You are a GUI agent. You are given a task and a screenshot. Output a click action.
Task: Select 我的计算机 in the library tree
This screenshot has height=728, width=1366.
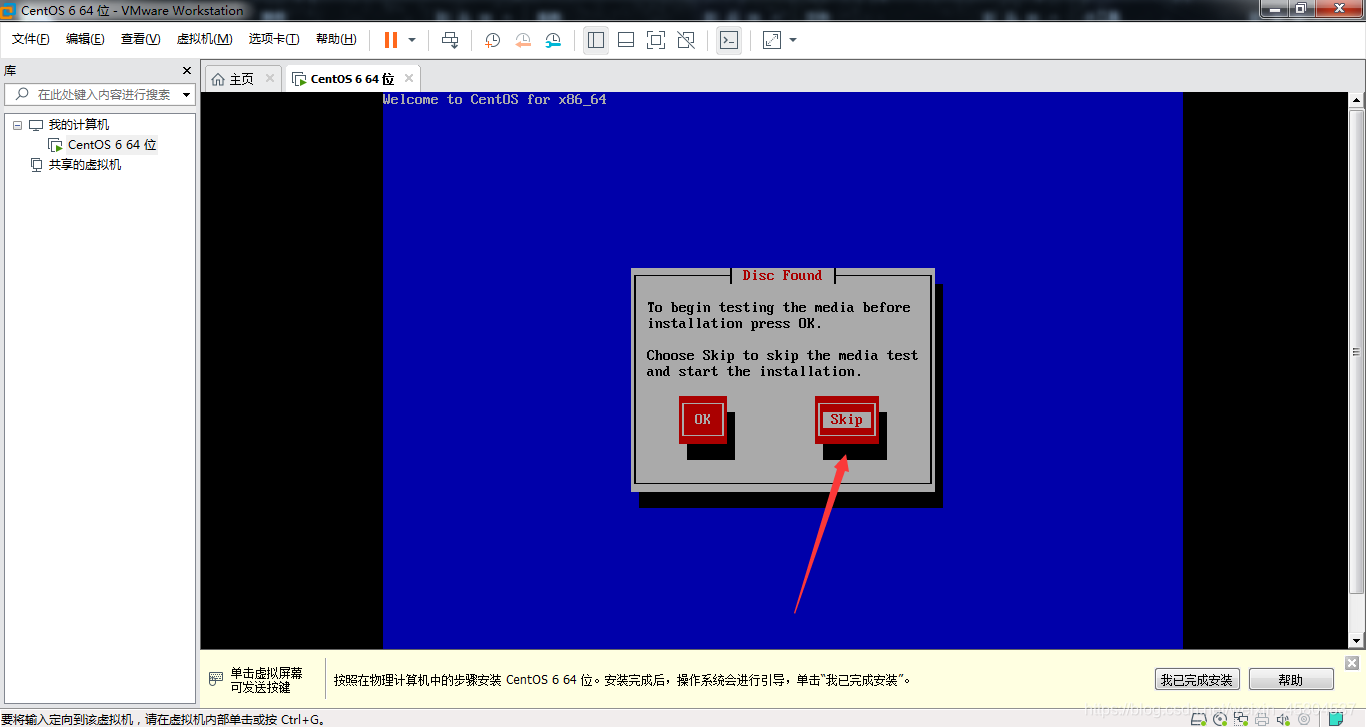pyautogui.click(x=79, y=125)
